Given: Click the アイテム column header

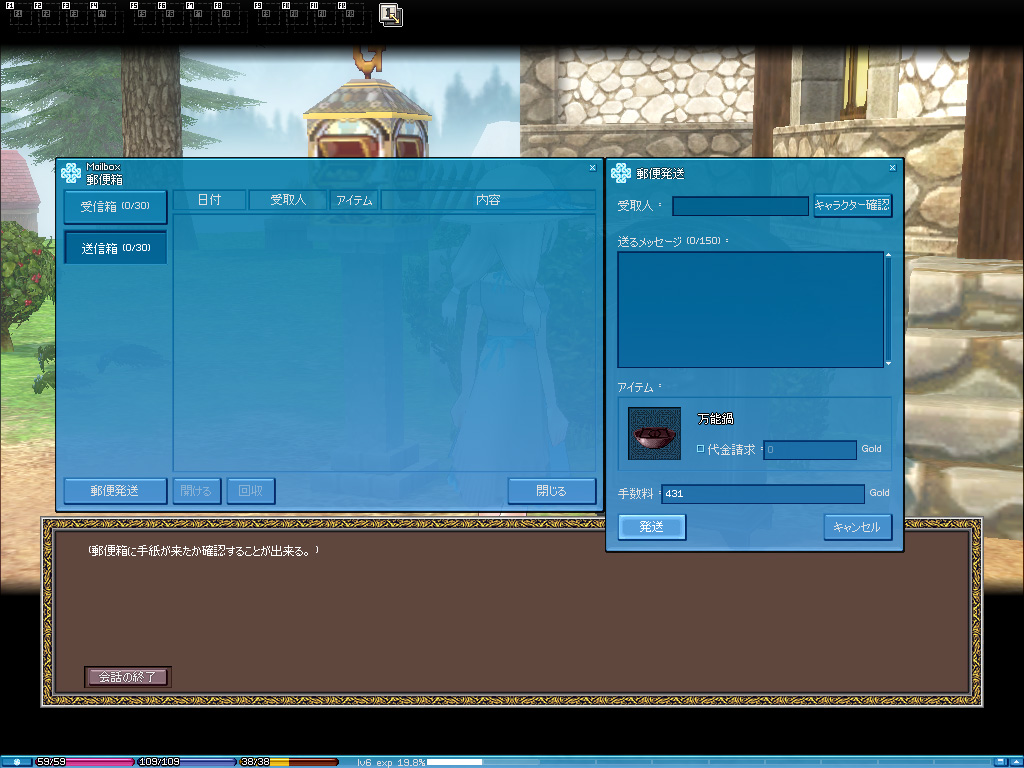Looking at the screenshot, I should coord(354,200).
